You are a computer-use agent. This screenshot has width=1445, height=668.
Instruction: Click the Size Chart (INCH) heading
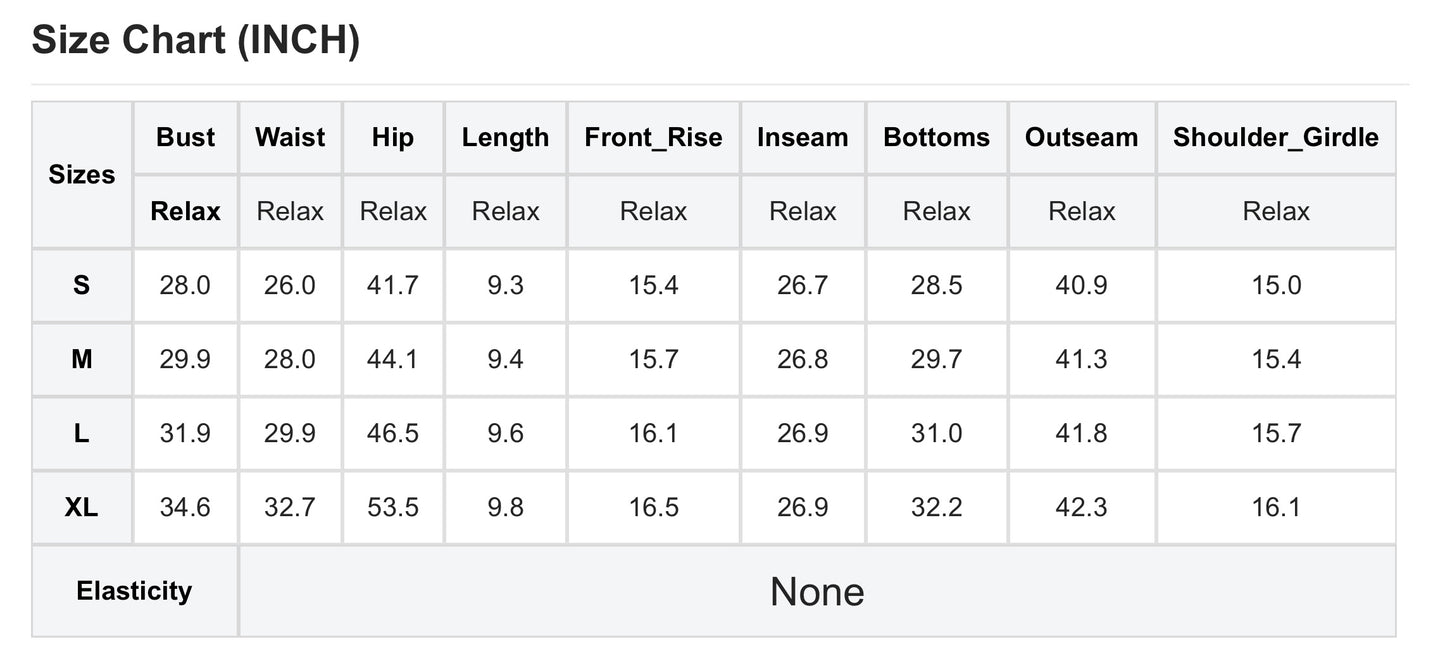[x=196, y=40]
